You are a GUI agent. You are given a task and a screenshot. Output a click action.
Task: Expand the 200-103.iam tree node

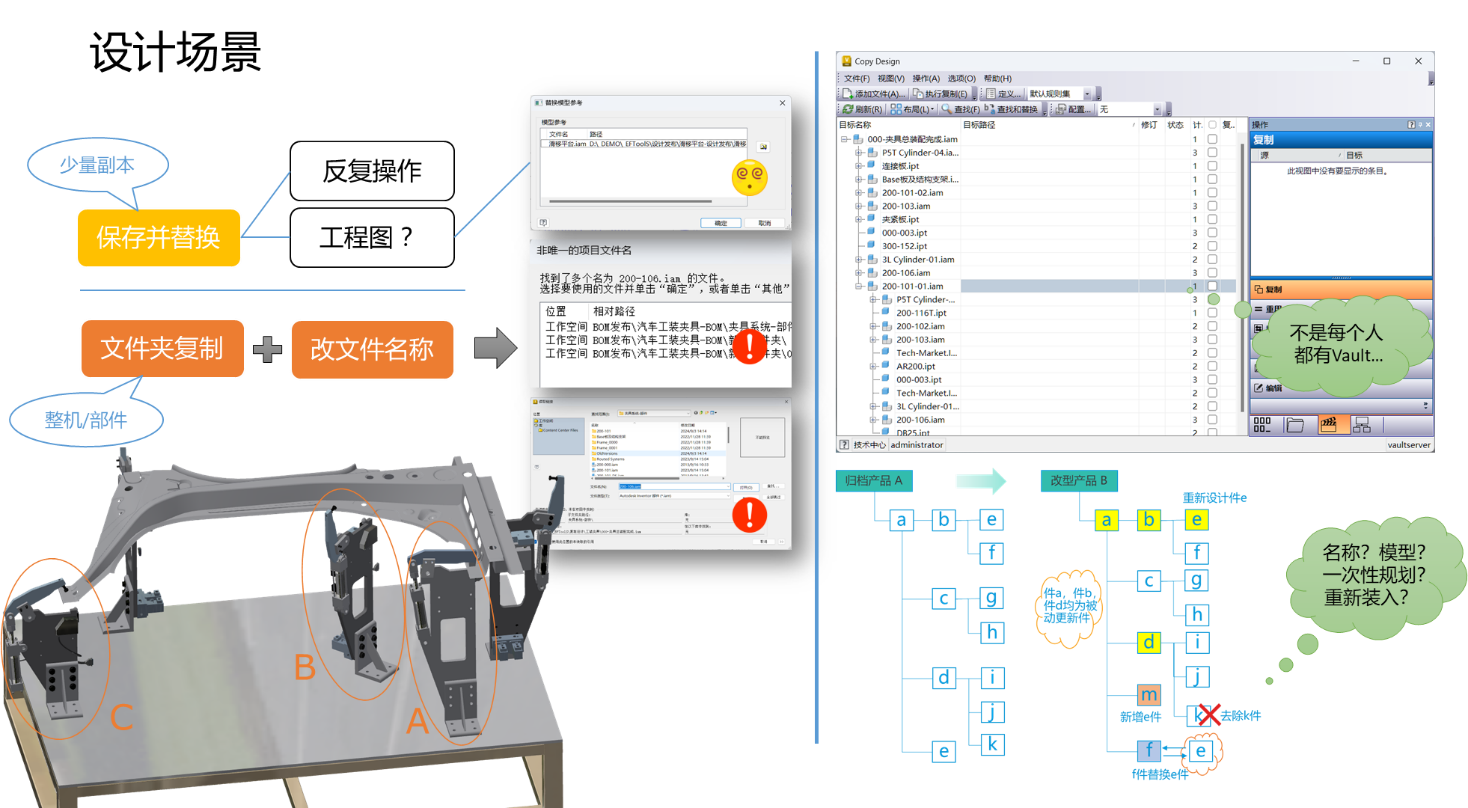tap(858, 206)
